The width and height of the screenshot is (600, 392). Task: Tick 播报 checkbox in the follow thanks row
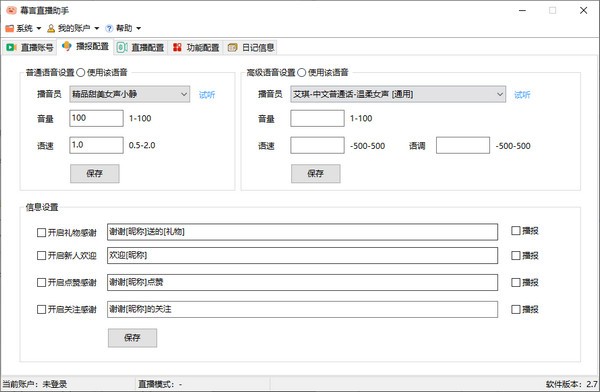pyautogui.click(x=516, y=309)
